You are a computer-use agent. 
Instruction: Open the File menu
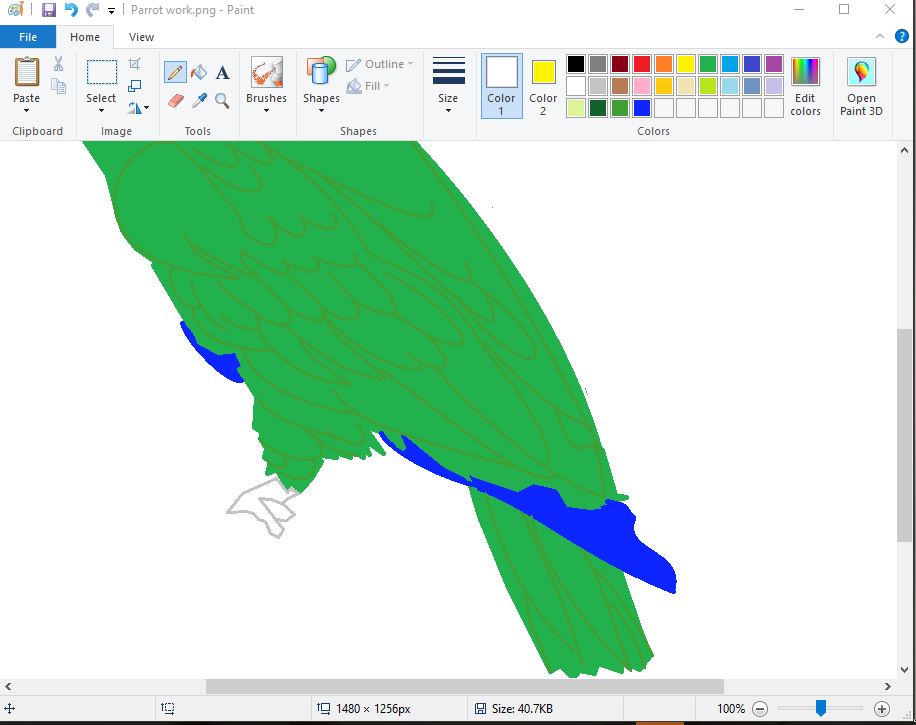[28, 37]
